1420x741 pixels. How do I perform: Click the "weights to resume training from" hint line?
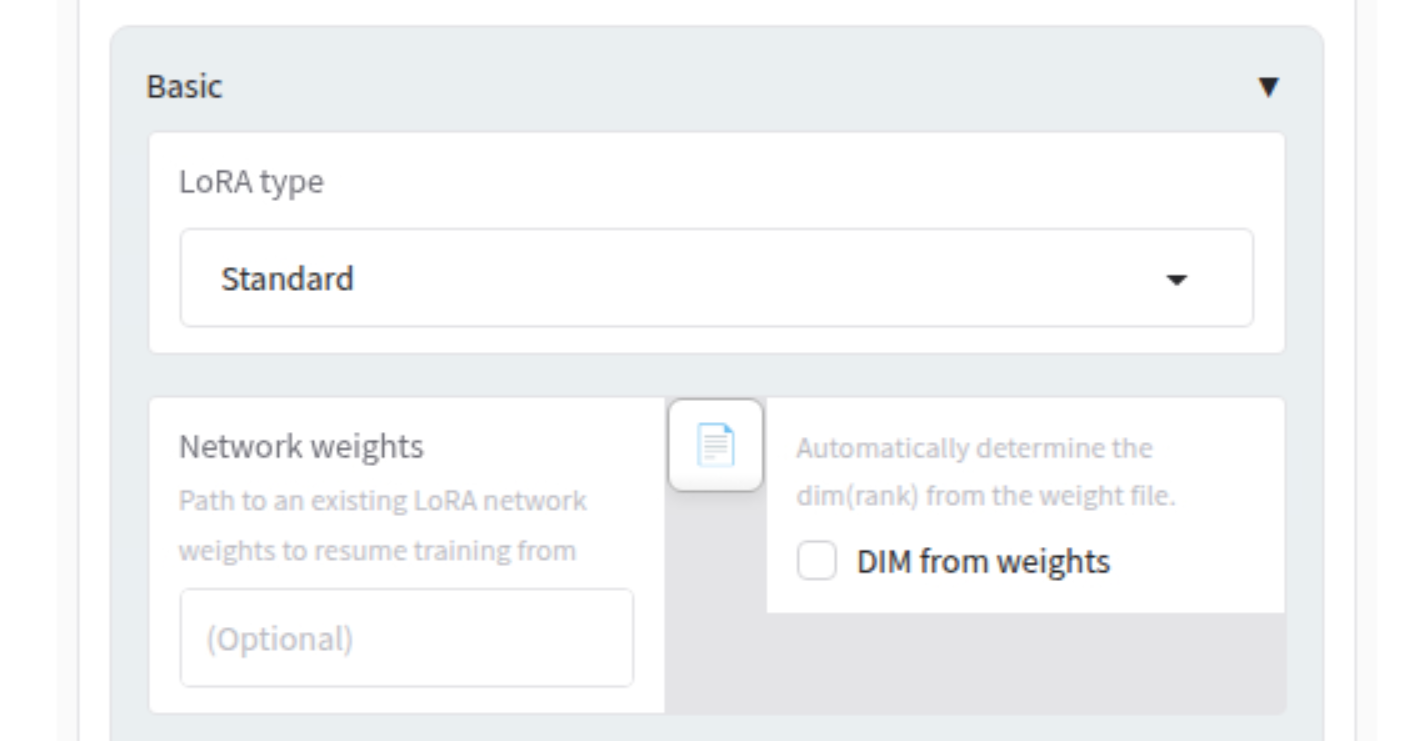tap(377, 551)
